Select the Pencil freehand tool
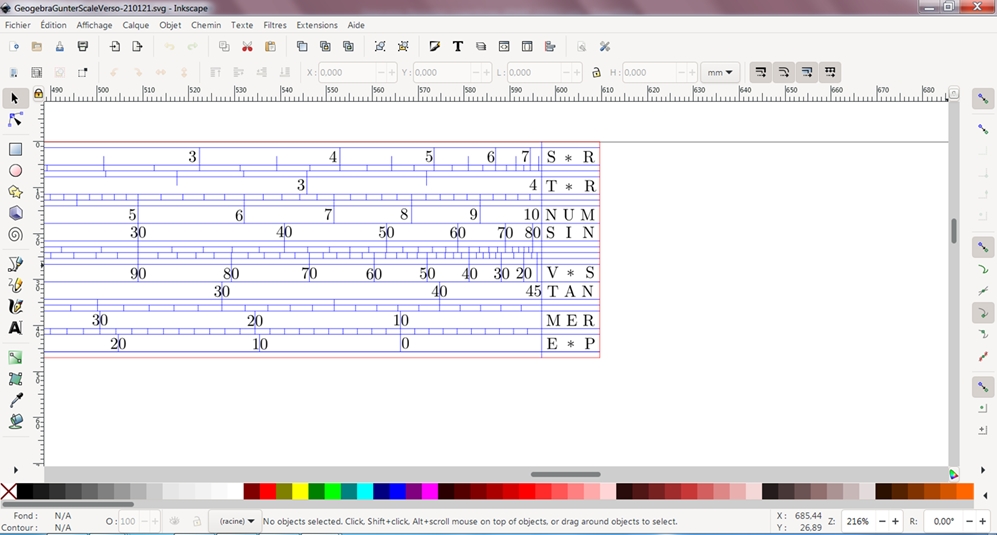 pyautogui.click(x=15, y=286)
